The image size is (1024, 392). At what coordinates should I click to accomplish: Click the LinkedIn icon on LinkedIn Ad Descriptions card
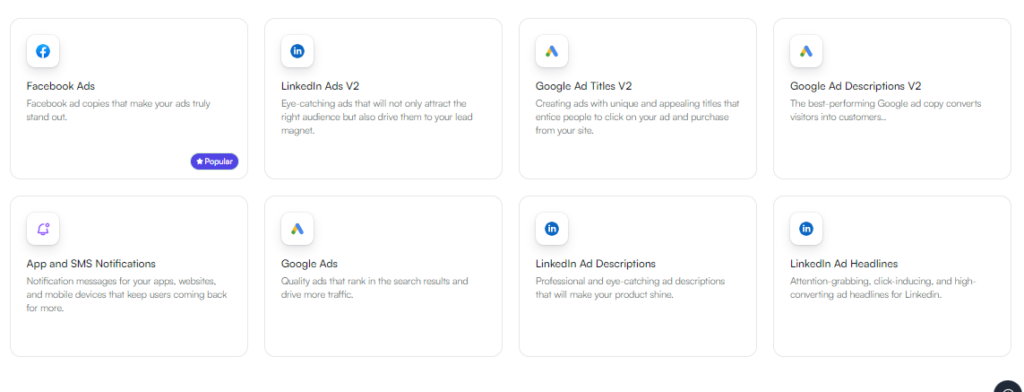click(552, 229)
